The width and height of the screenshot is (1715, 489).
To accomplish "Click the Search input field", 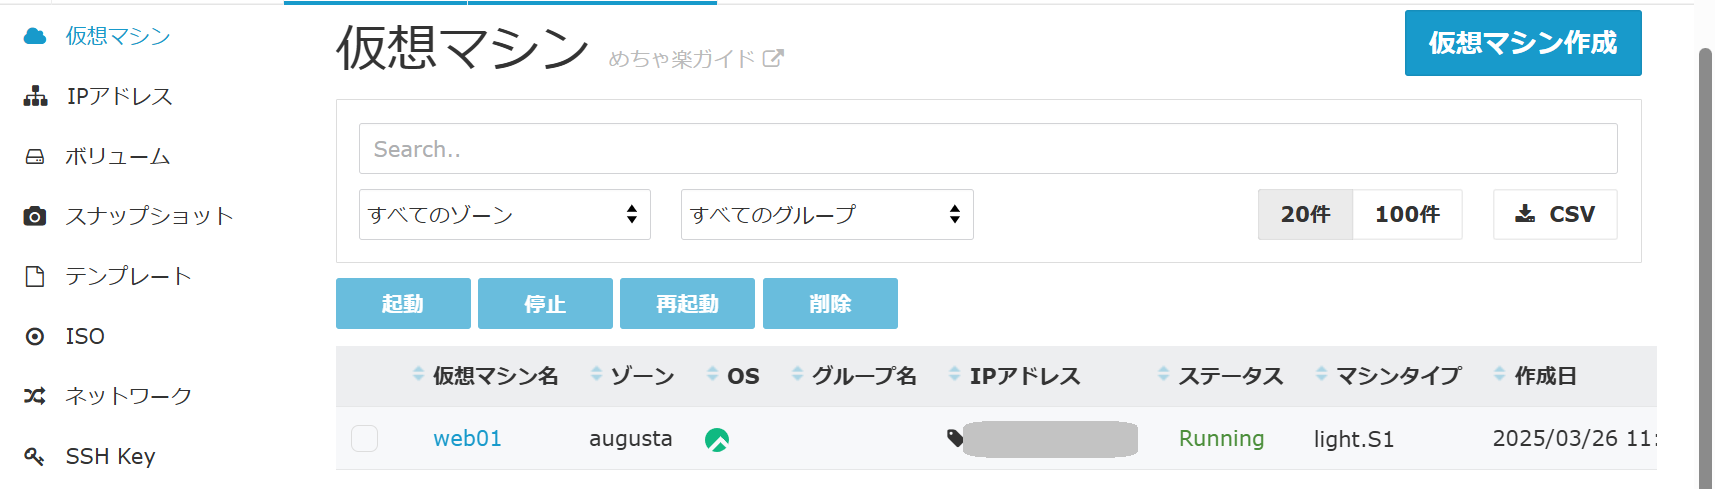I will click(987, 149).
